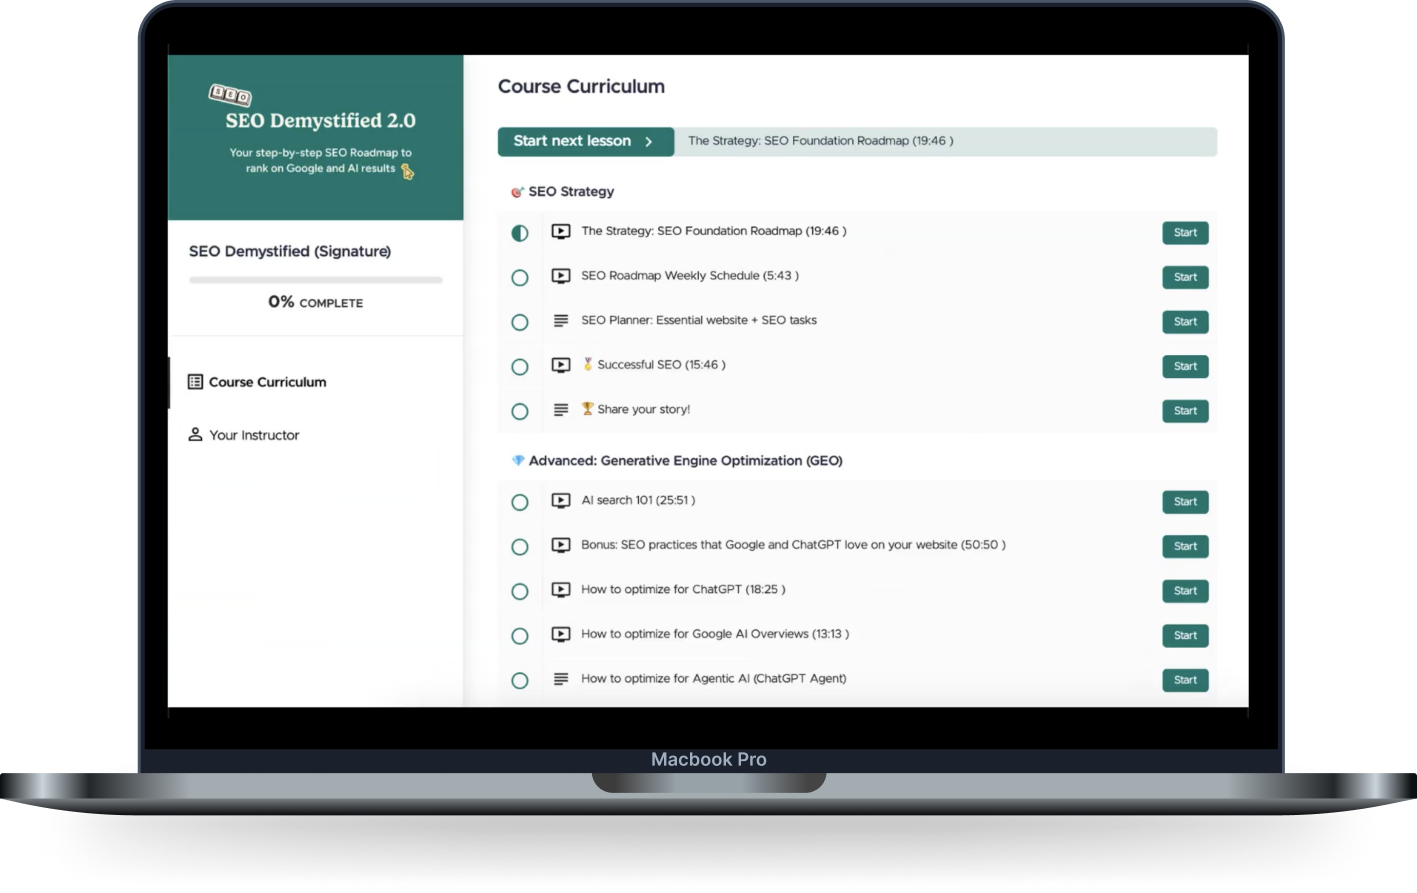1417x893 pixels.
Task: Open How to optimize for Agentic AI title
Action: tap(714, 679)
